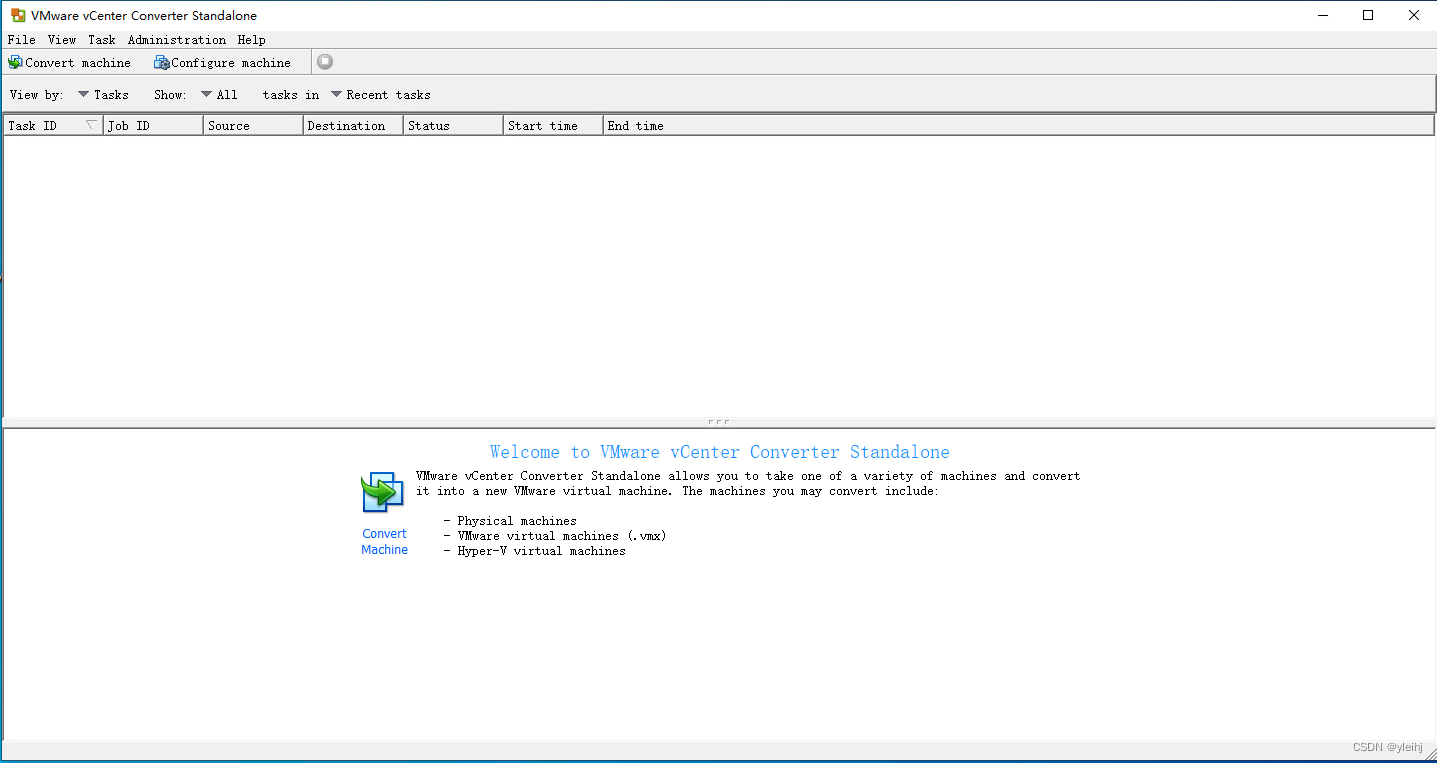Expand the View by Tasks dropdown
1437x763 pixels.
coord(103,95)
